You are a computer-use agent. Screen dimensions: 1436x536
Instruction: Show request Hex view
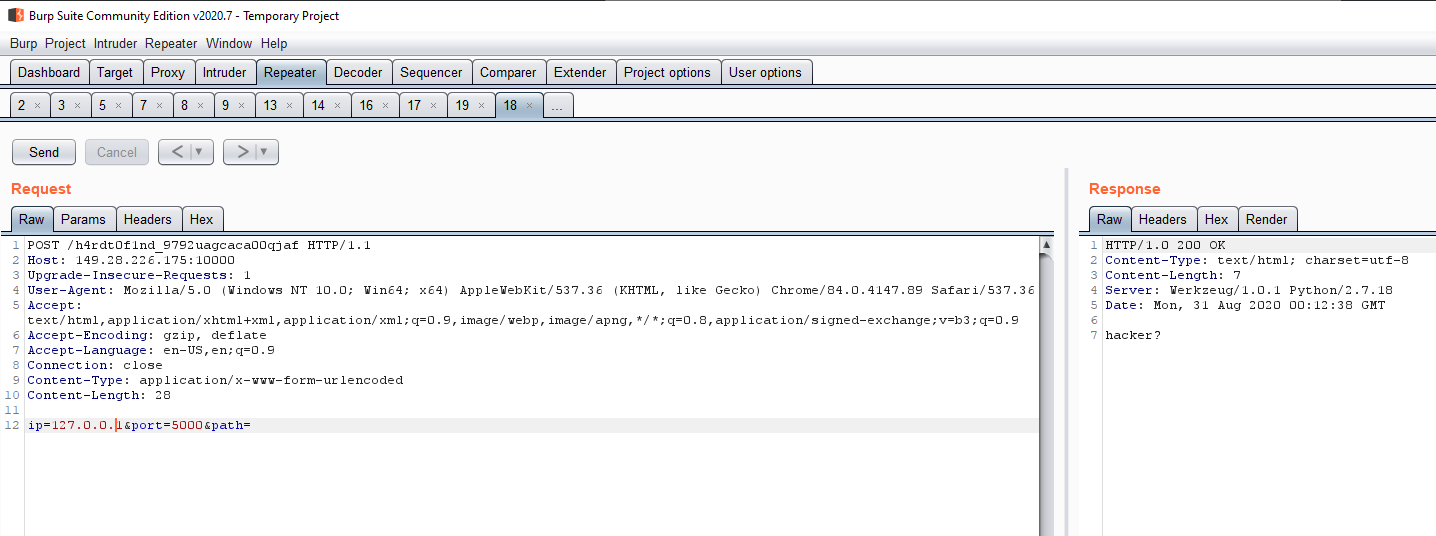202,219
